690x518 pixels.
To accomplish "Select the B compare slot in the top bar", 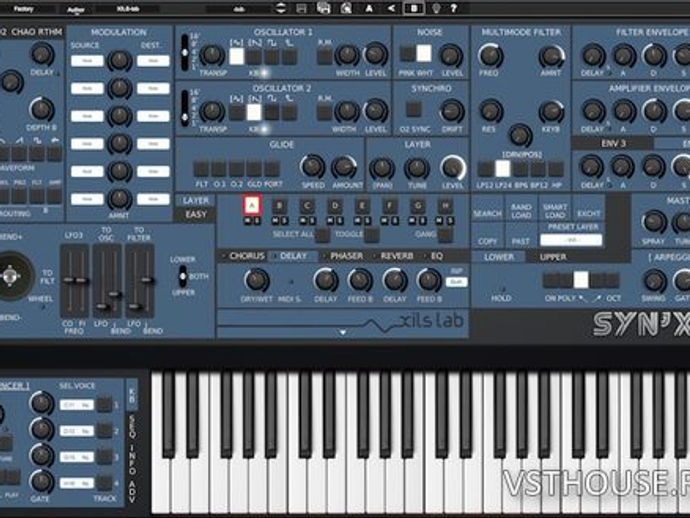I will pos(414,8).
